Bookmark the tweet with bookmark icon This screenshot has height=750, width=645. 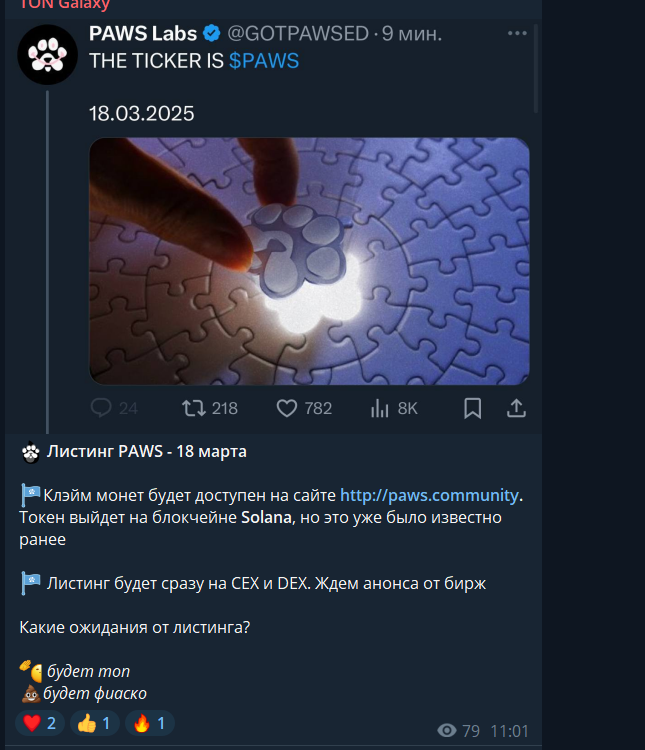tap(472, 408)
